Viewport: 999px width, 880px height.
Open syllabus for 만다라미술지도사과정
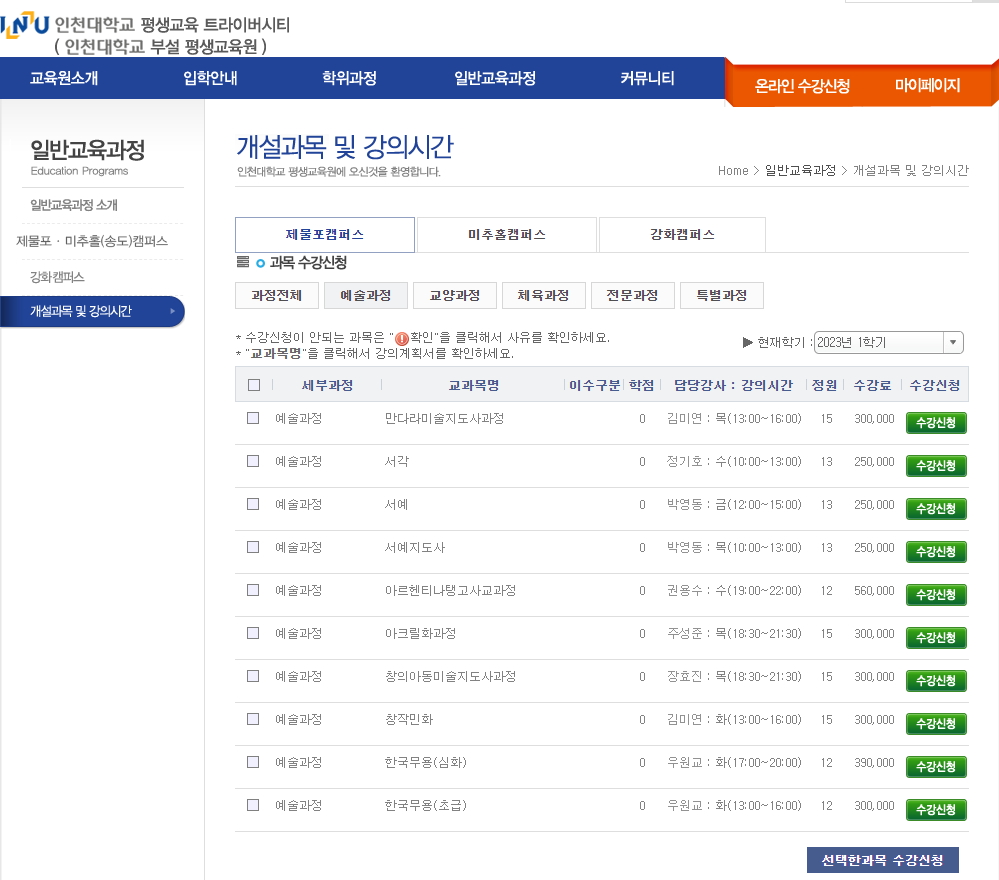tap(444, 419)
